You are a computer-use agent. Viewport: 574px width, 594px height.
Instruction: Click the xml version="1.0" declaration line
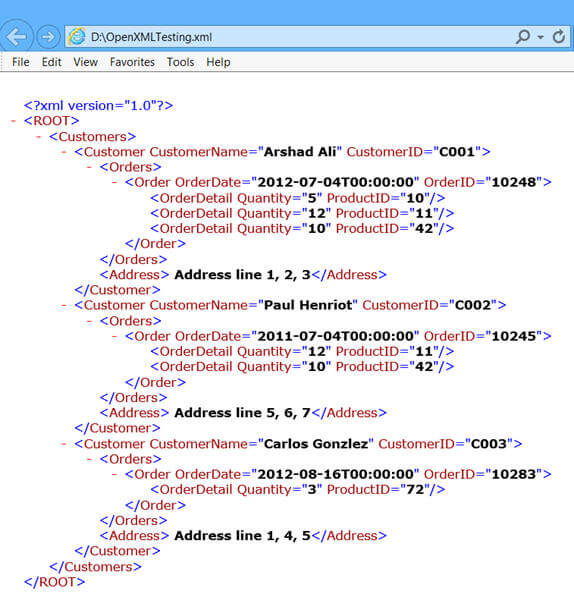[x=99, y=105]
